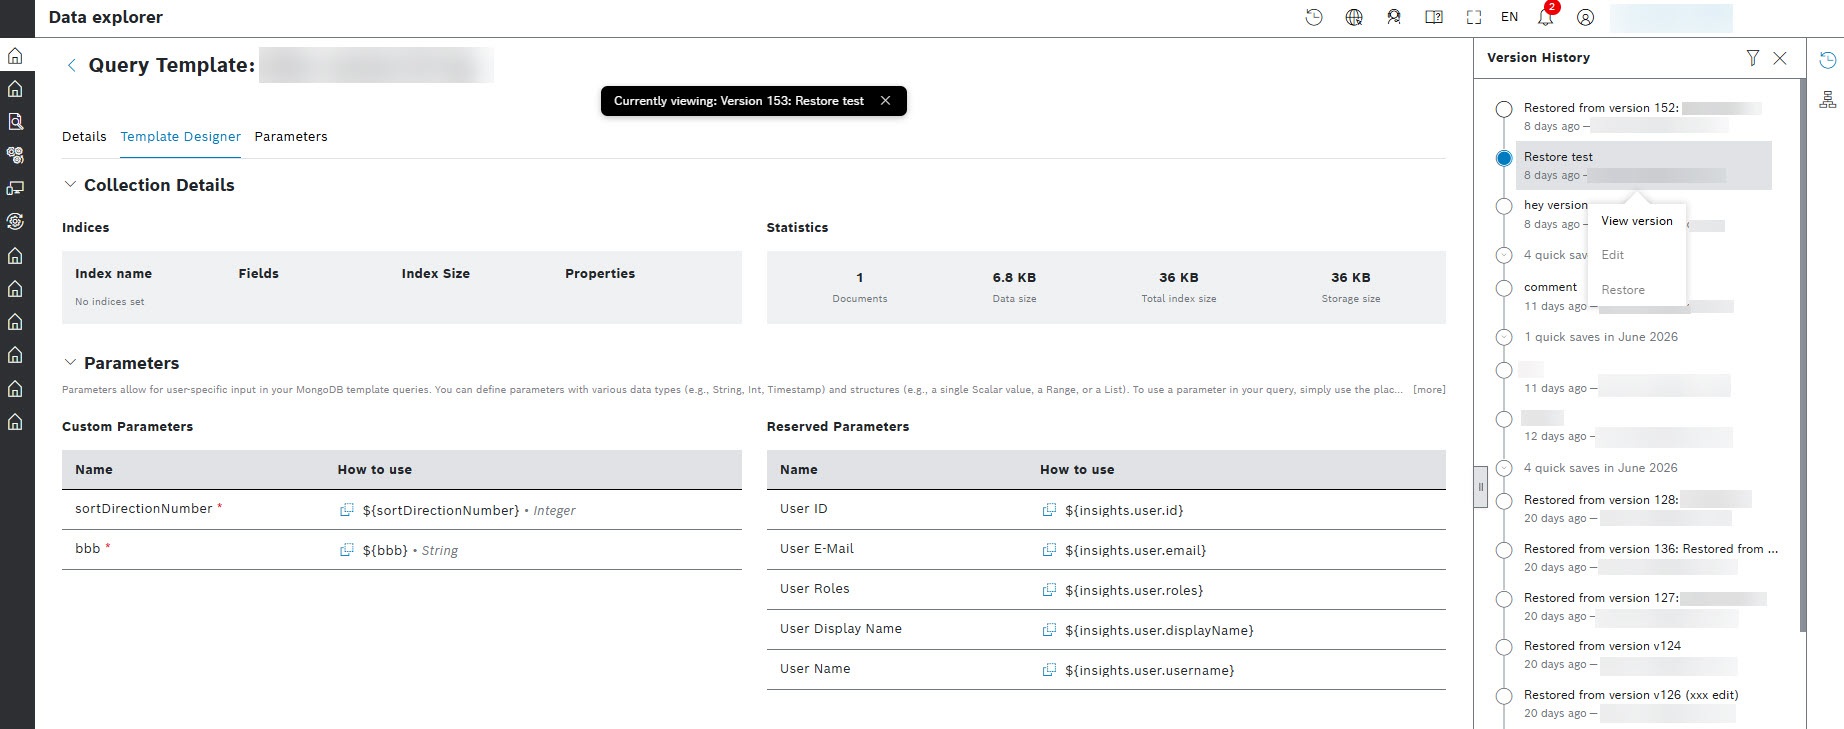The width and height of the screenshot is (1844, 729).
Task: Copy the ${insights.user.username} placeholder
Action: pyautogui.click(x=1049, y=670)
